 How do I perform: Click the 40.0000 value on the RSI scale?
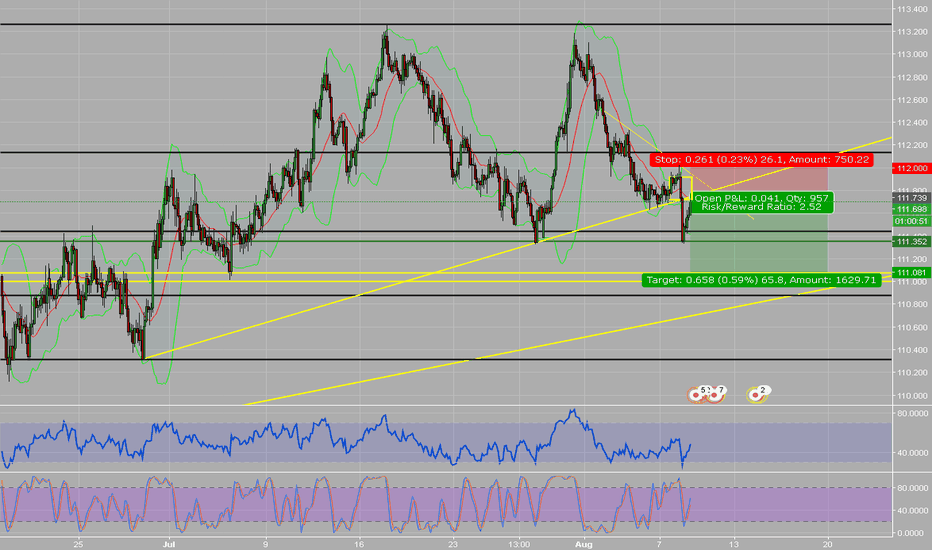(912, 453)
